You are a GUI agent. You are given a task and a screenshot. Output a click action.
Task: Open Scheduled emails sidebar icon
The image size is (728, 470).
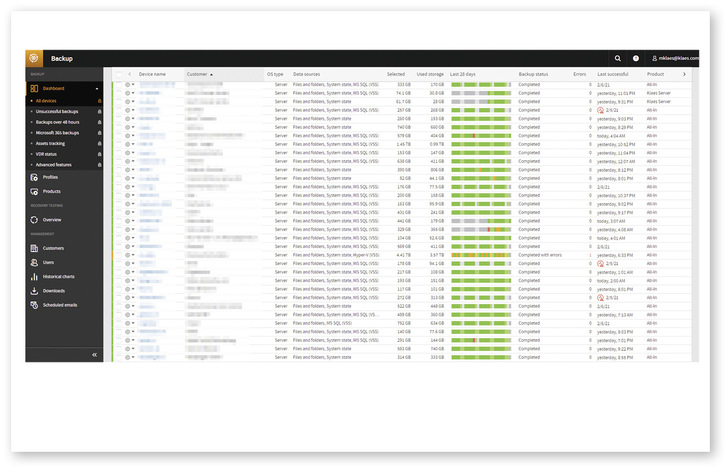(34, 305)
